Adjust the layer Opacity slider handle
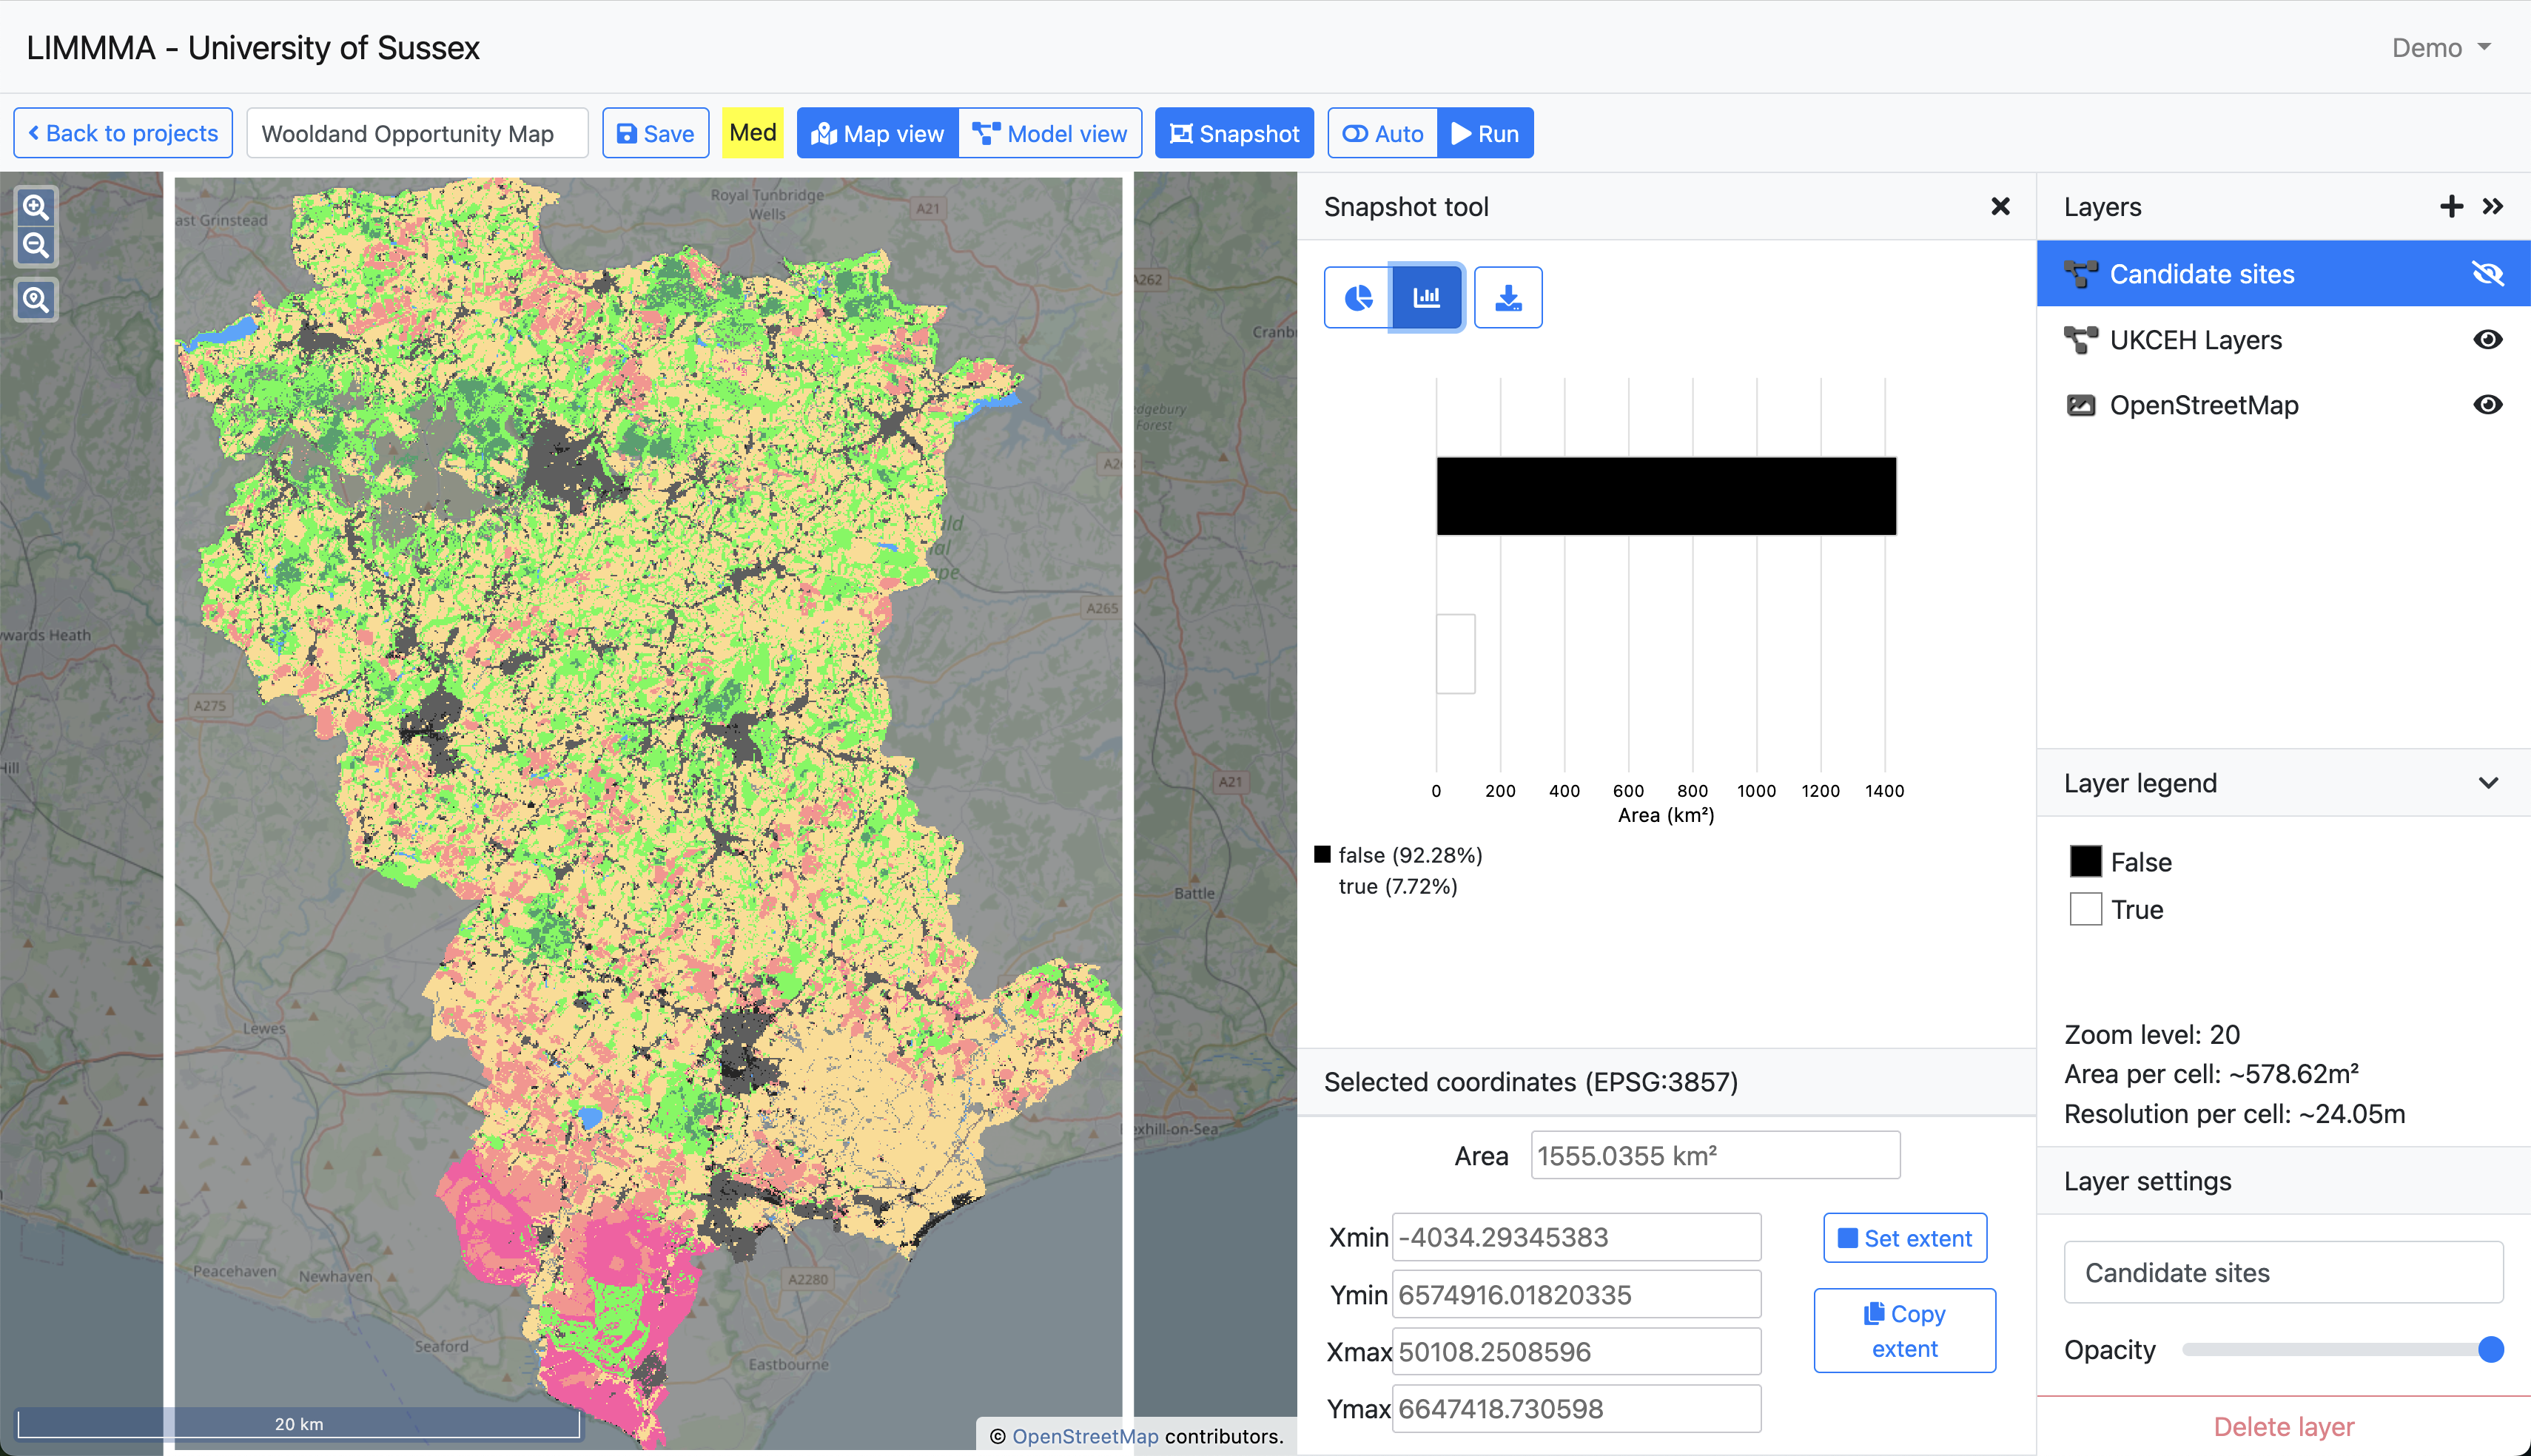 2490,1350
